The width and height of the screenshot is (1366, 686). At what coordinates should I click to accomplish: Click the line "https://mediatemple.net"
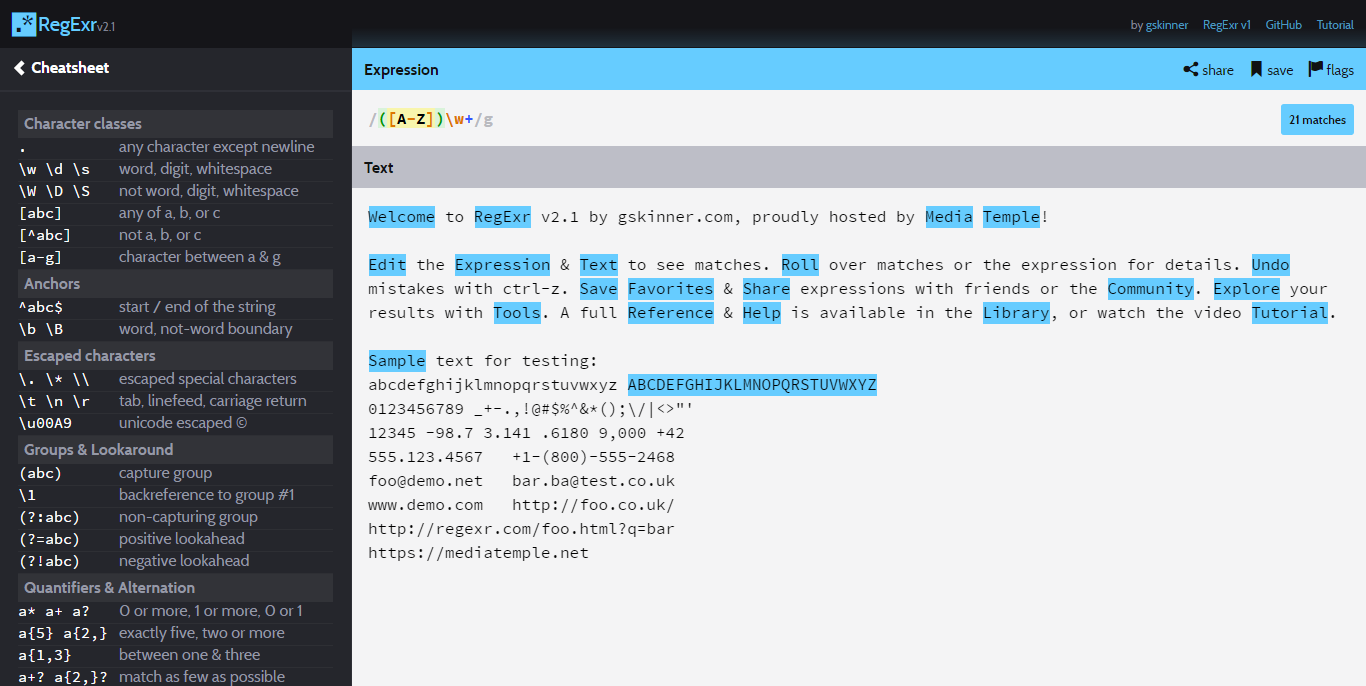tap(478, 553)
